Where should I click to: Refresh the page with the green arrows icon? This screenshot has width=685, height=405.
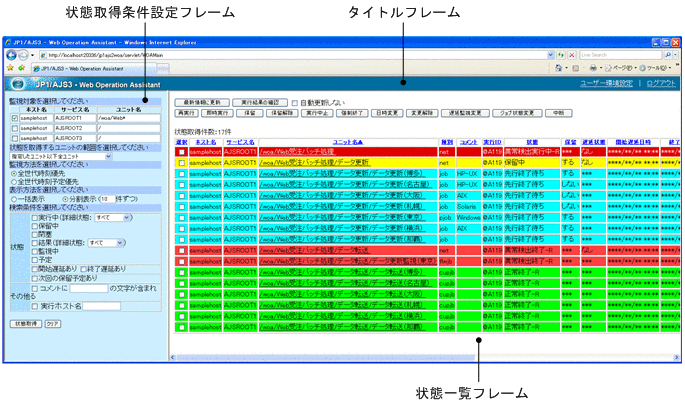click(x=561, y=55)
